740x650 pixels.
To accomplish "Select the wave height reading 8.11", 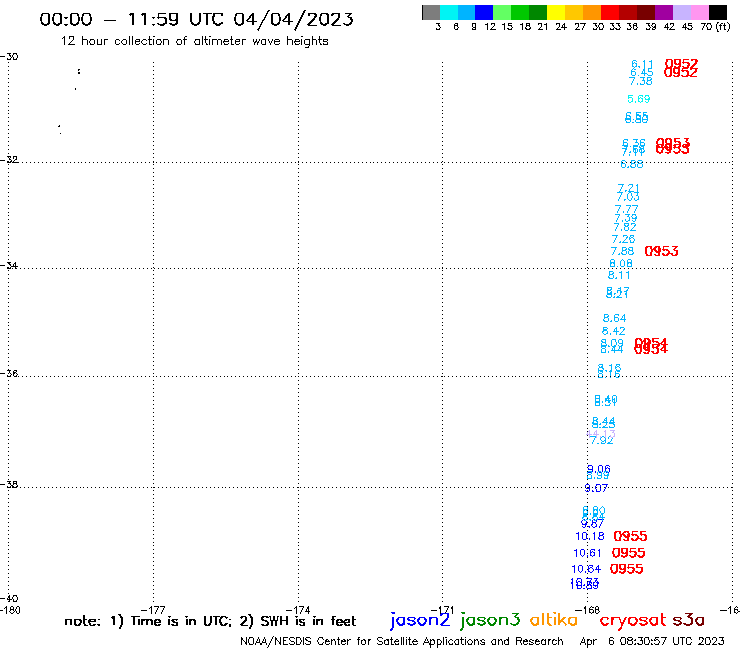I will (619, 275).
